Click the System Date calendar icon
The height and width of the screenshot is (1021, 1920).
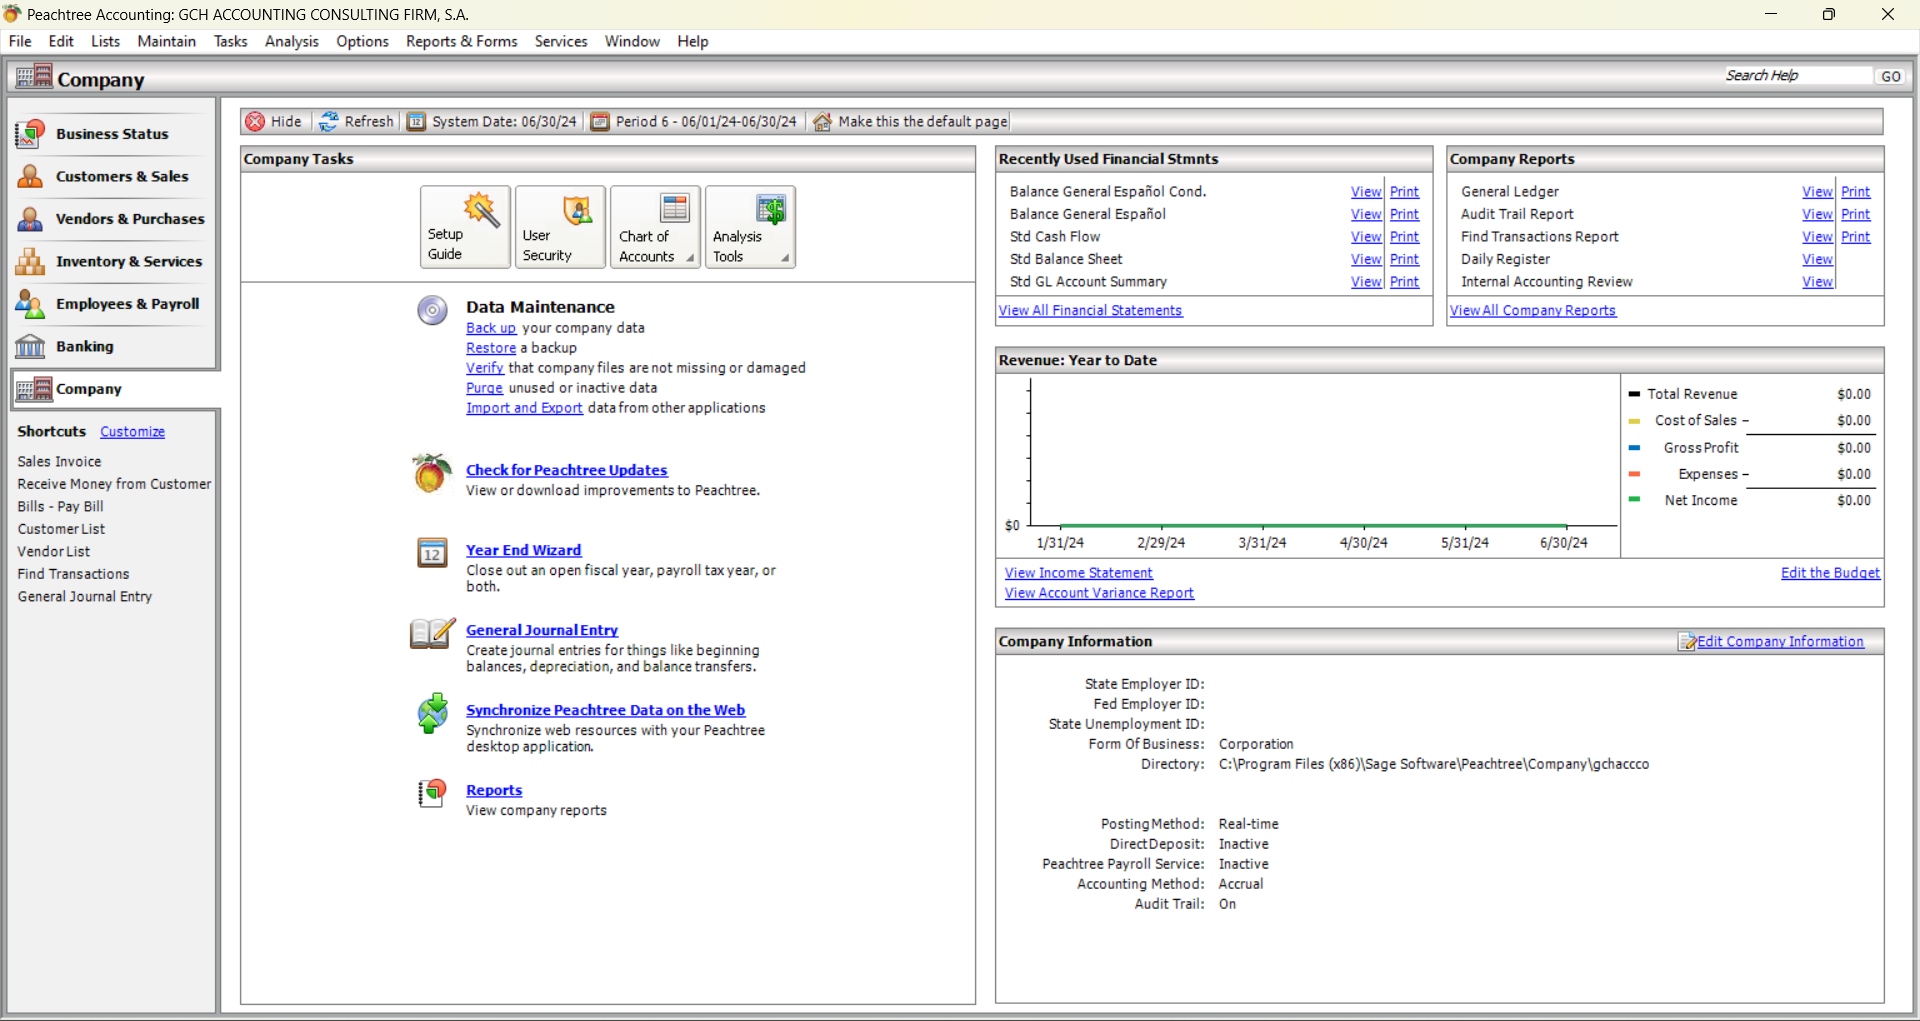(x=416, y=121)
